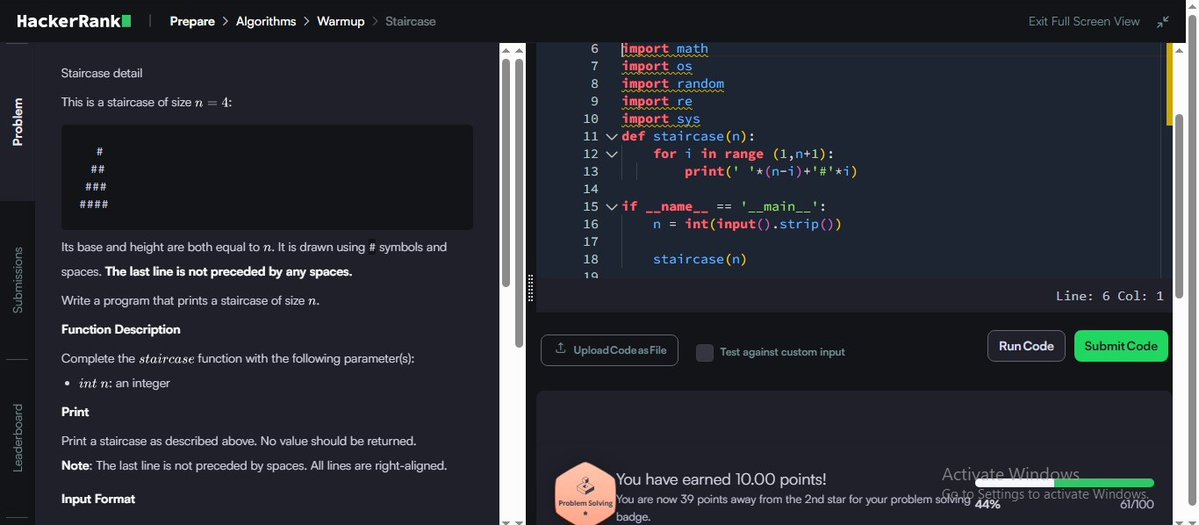
Task: Collapse the for loop fold arrow on line 12
Action: point(611,154)
